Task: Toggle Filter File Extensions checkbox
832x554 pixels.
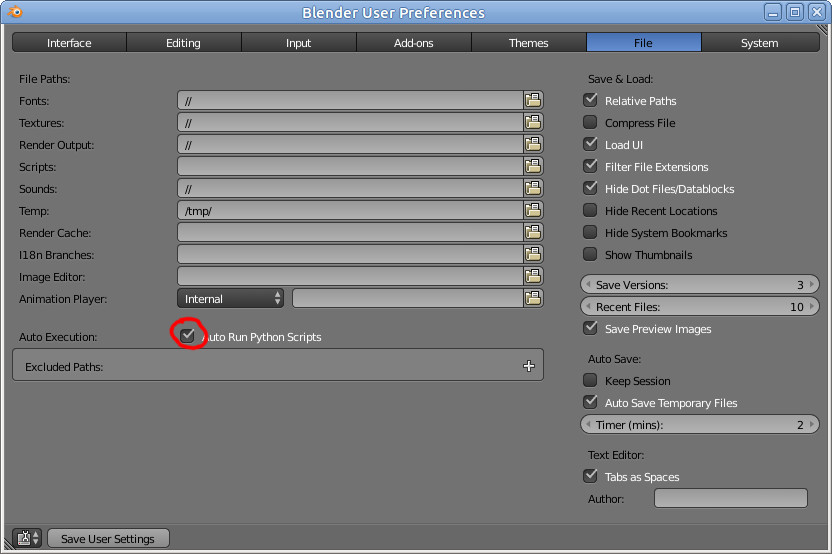Action: 590,166
